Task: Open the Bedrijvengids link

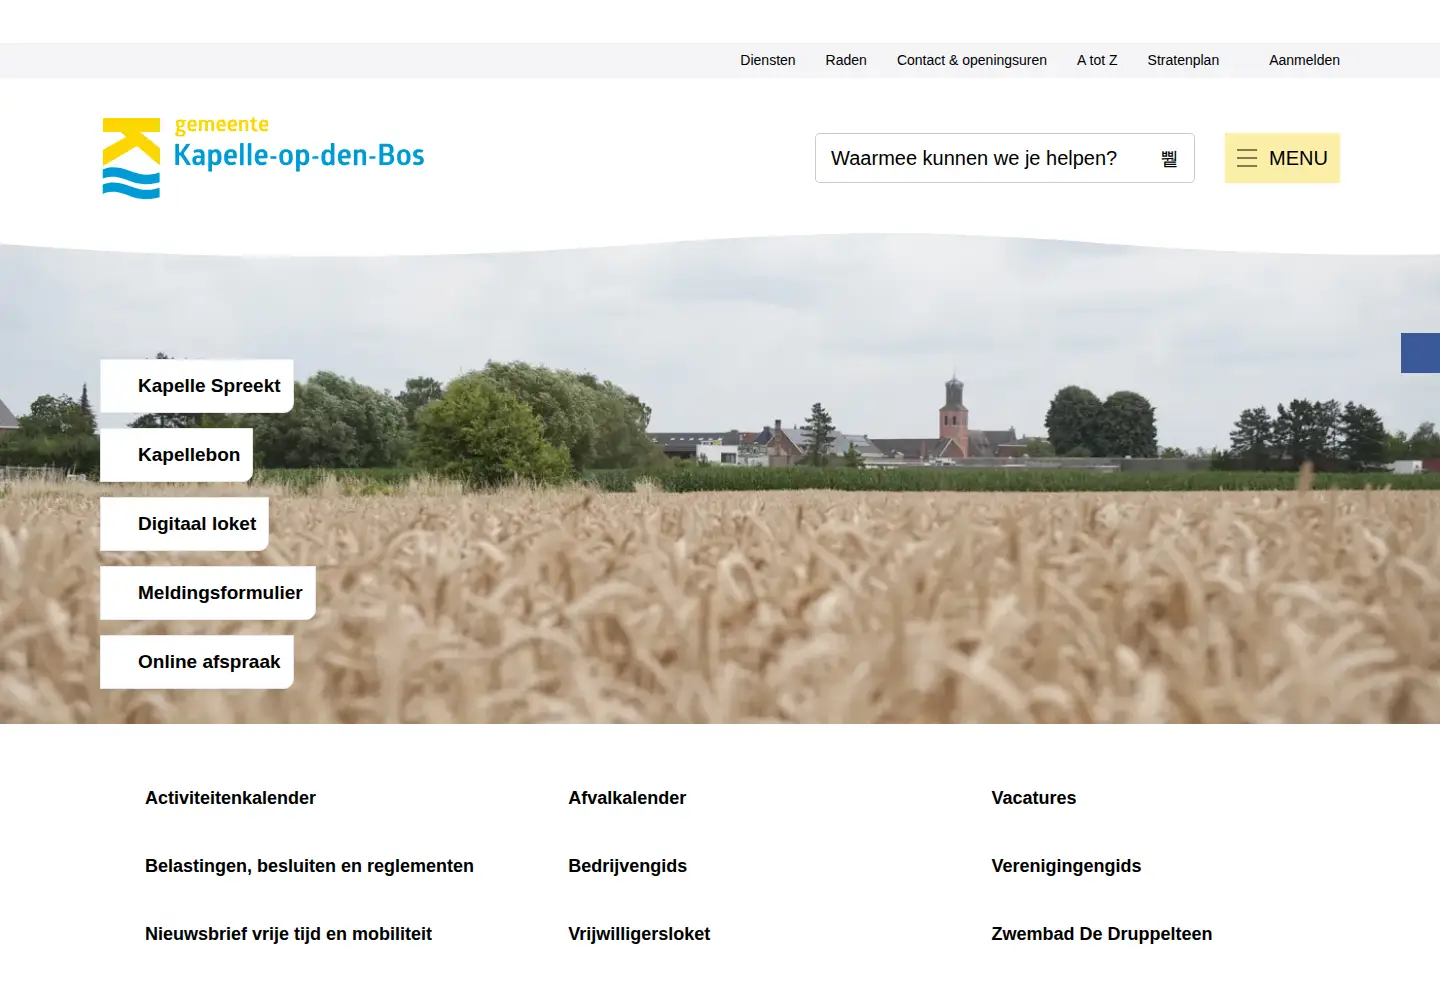Action: (627, 866)
